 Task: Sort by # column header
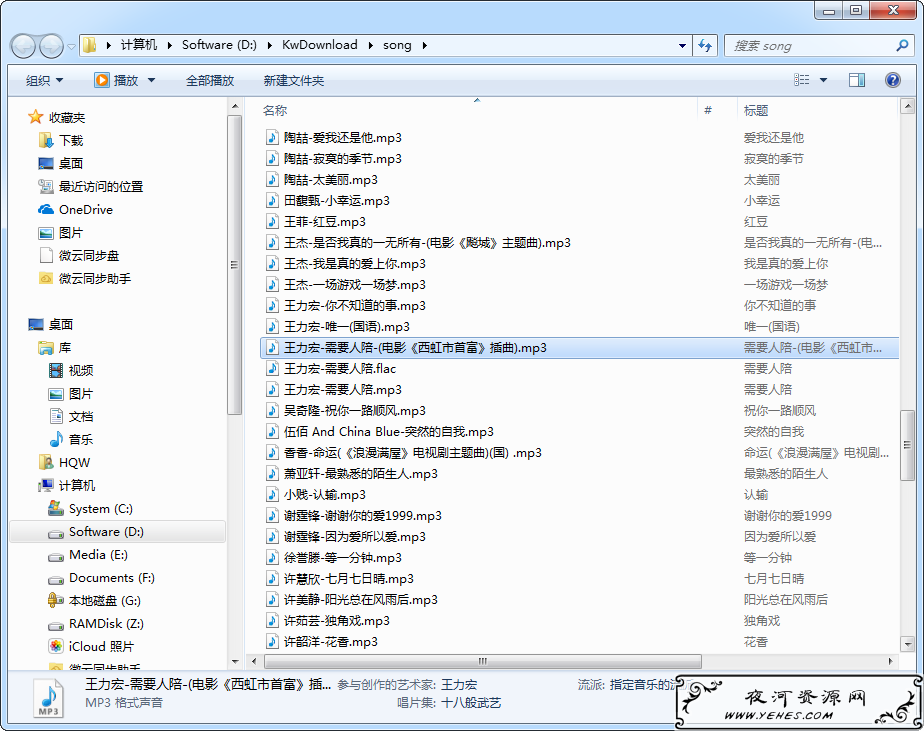tap(708, 110)
